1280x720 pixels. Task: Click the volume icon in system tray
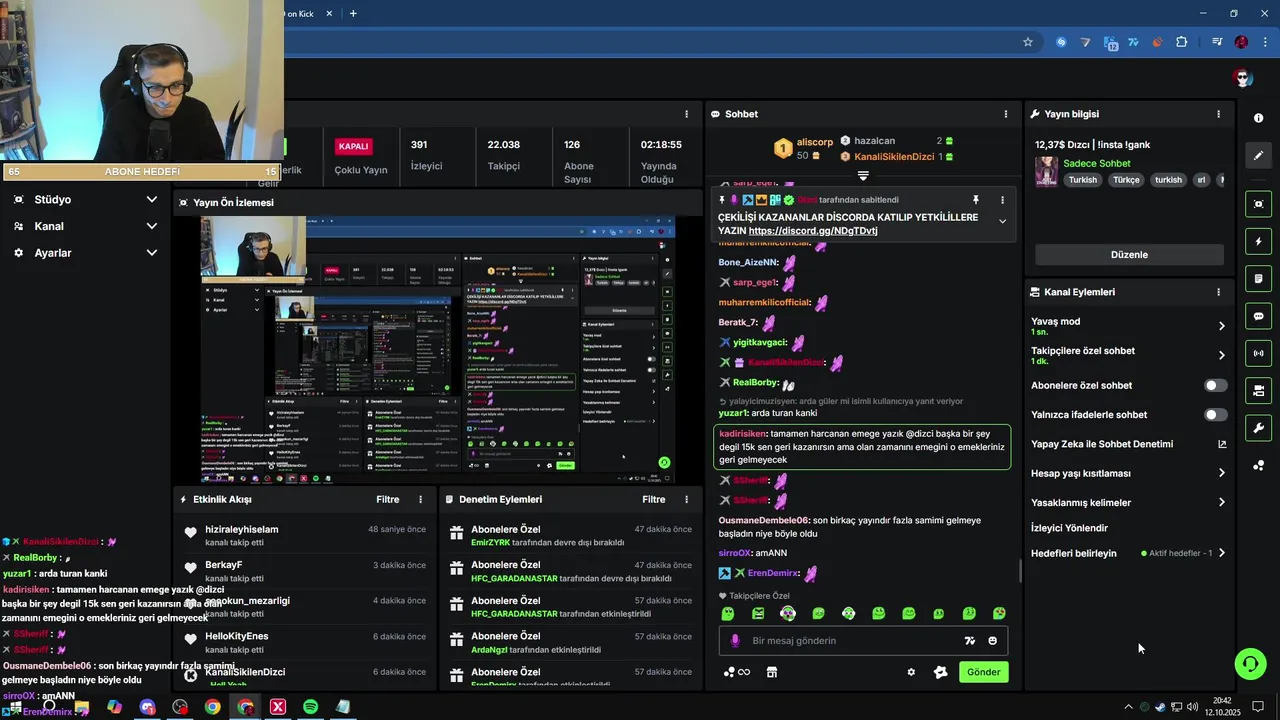(1192, 707)
